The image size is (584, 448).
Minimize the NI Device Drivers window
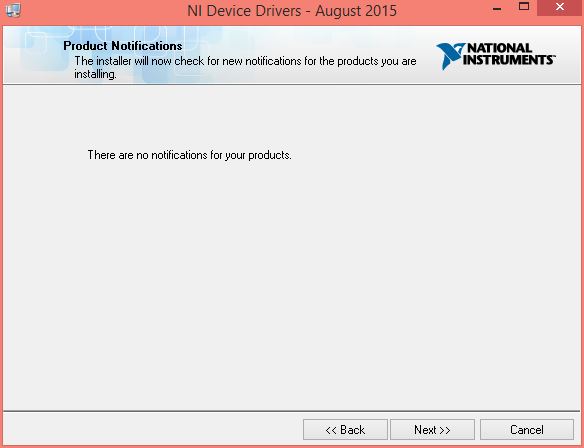pos(497,9)
